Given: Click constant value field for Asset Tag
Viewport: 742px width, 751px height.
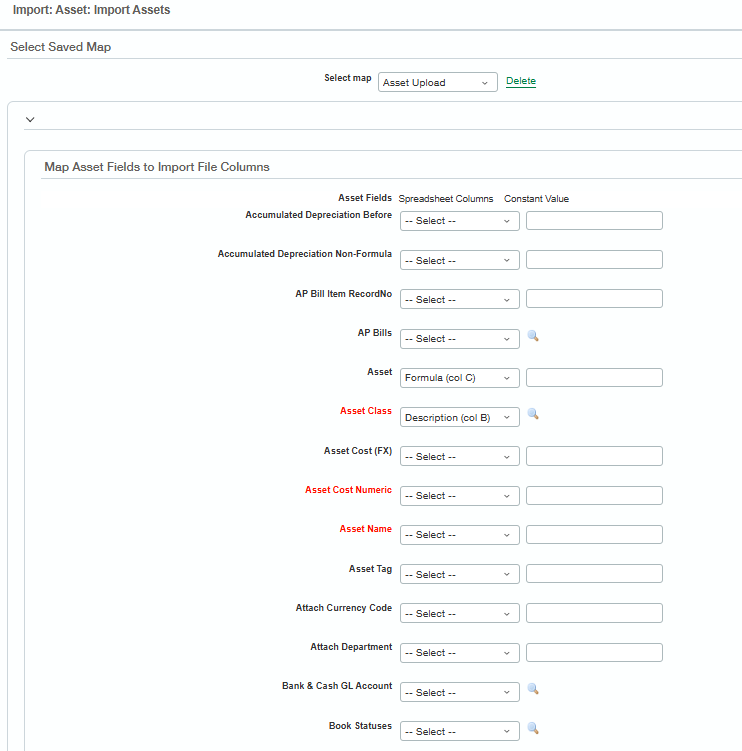Looking at the screenshot, I should pyautogui.click(x=594, y=574).
